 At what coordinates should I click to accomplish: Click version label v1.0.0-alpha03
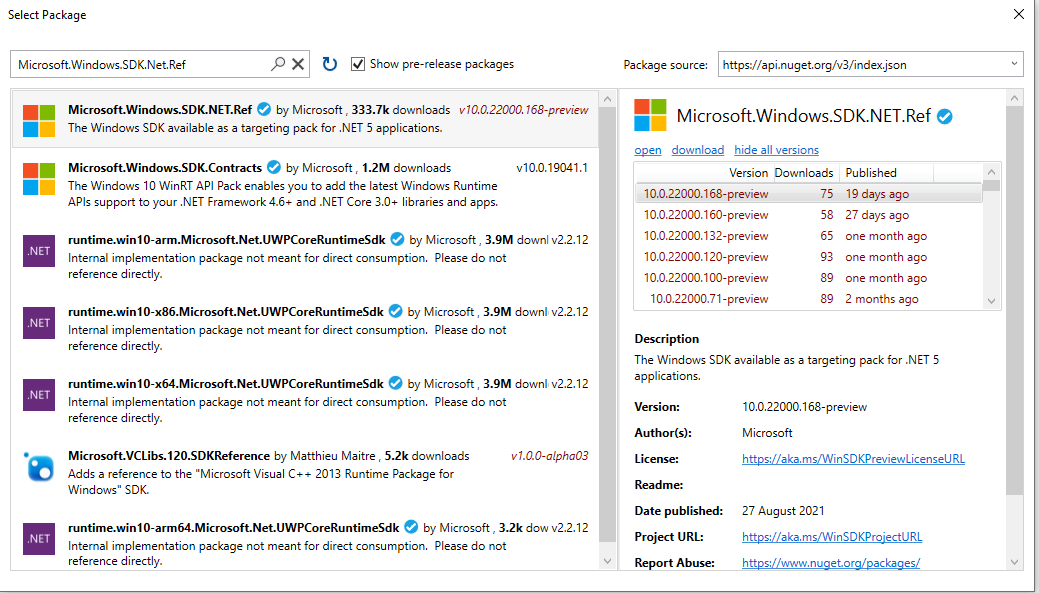point(549,456)
